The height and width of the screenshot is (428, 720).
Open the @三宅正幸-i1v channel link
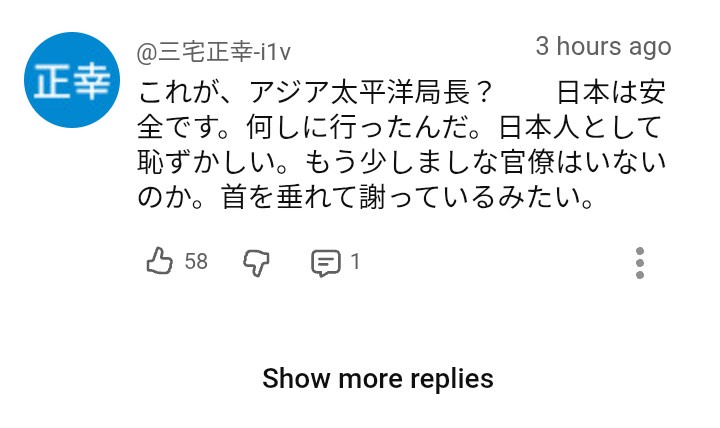pos(214,53)
